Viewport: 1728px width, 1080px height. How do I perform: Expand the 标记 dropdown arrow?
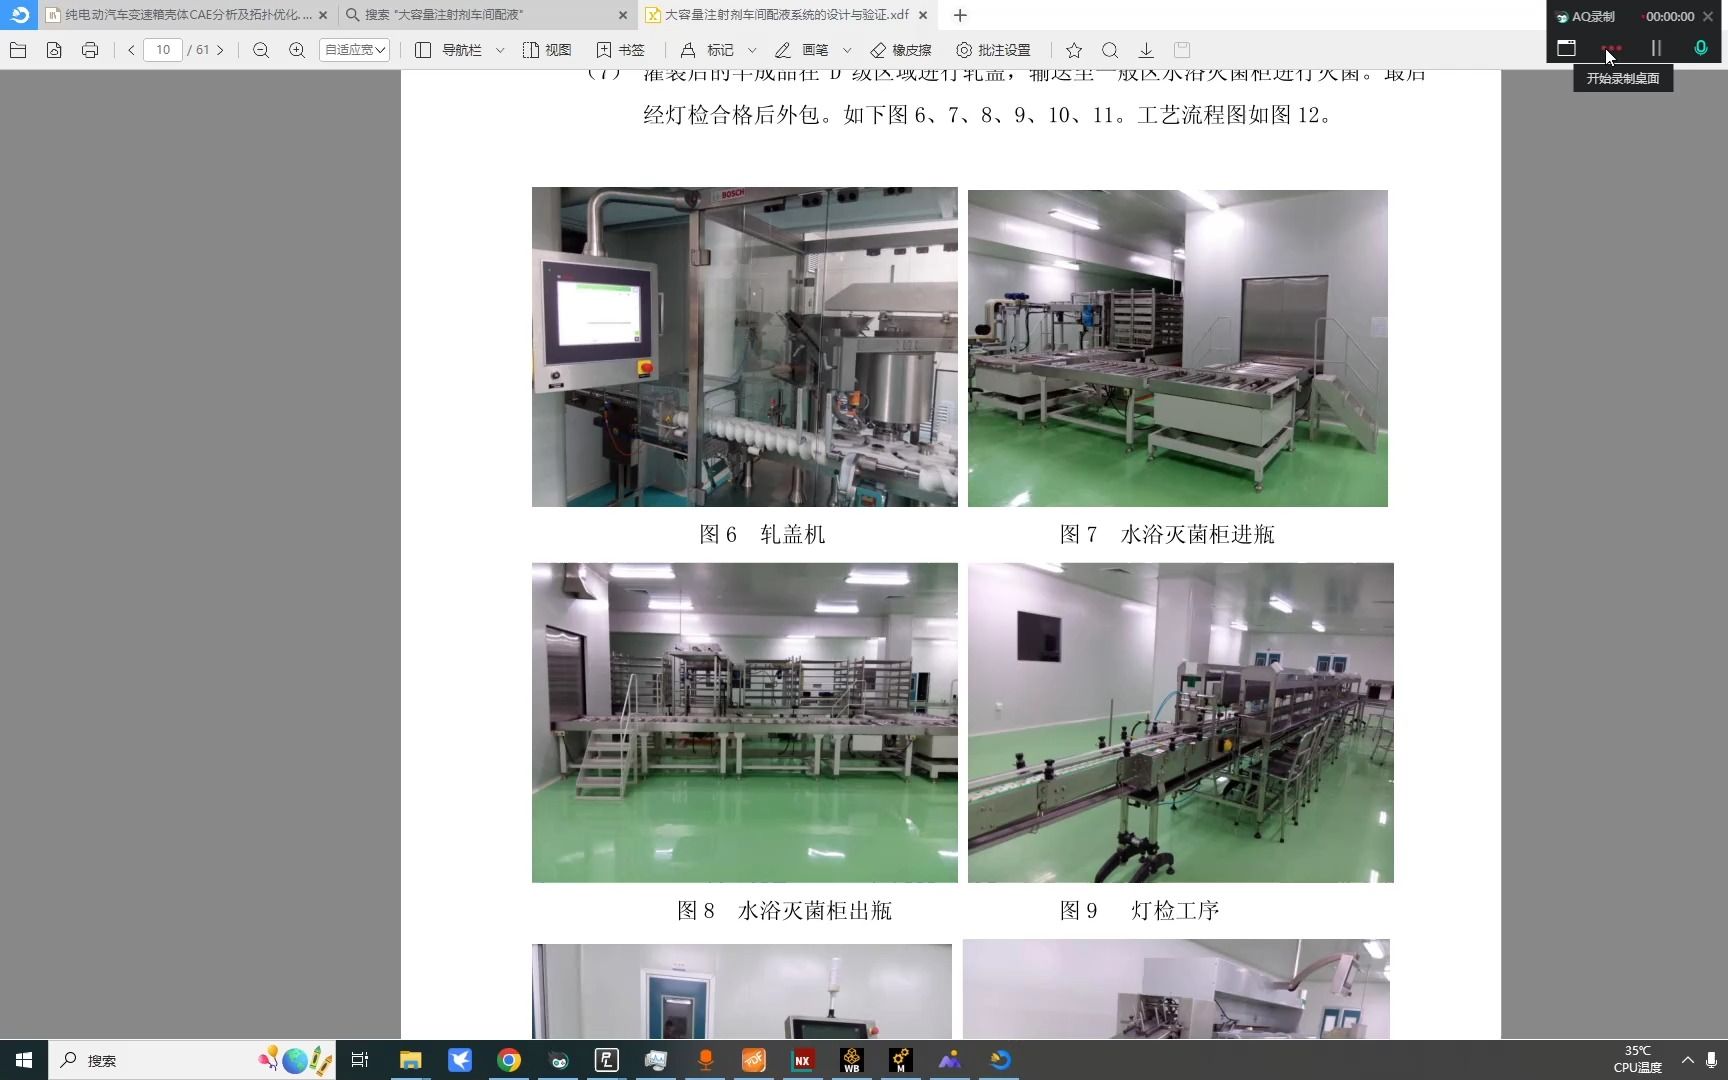point(752,50)
